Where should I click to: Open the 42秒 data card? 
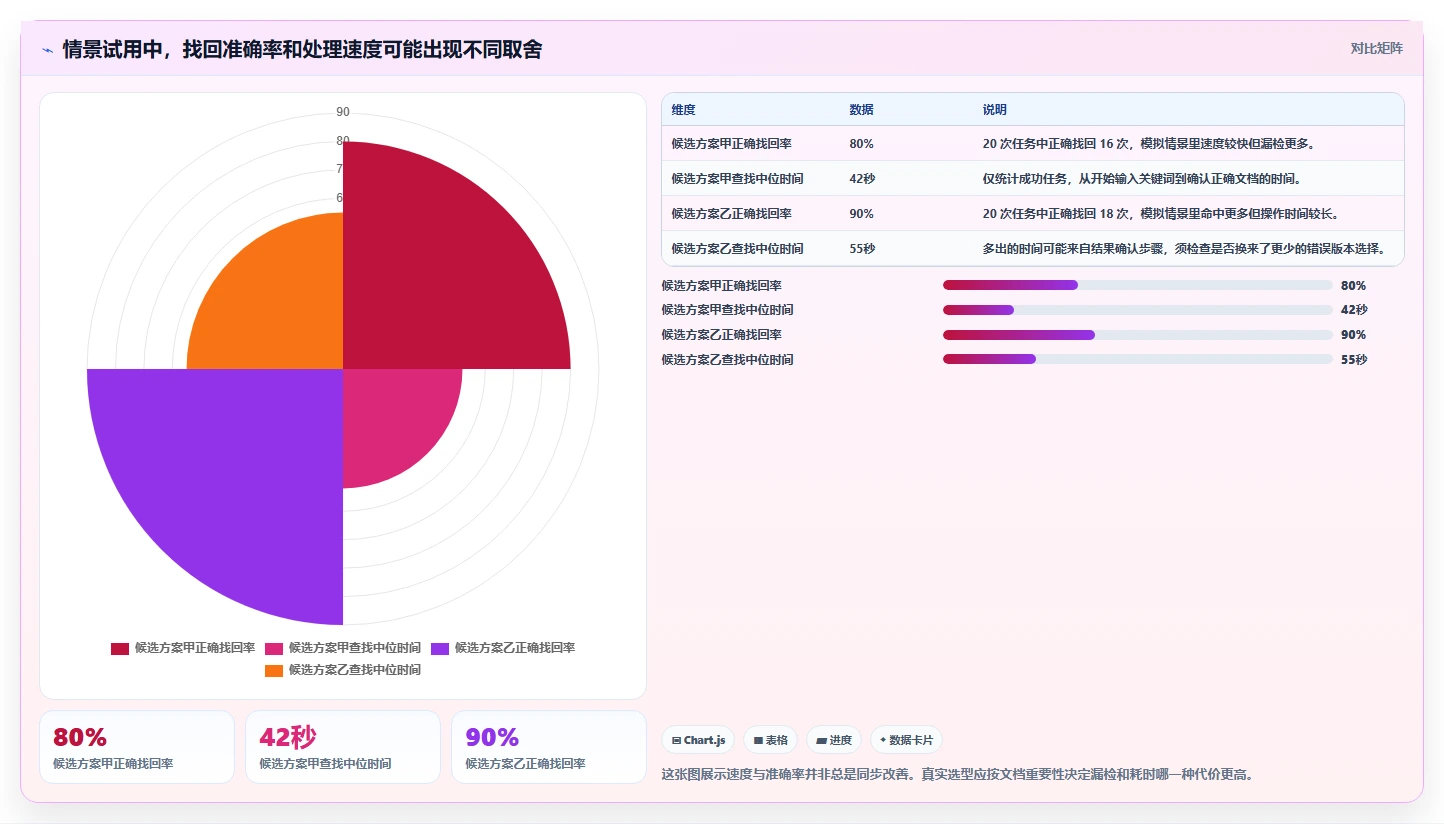[x=343, y=747]
